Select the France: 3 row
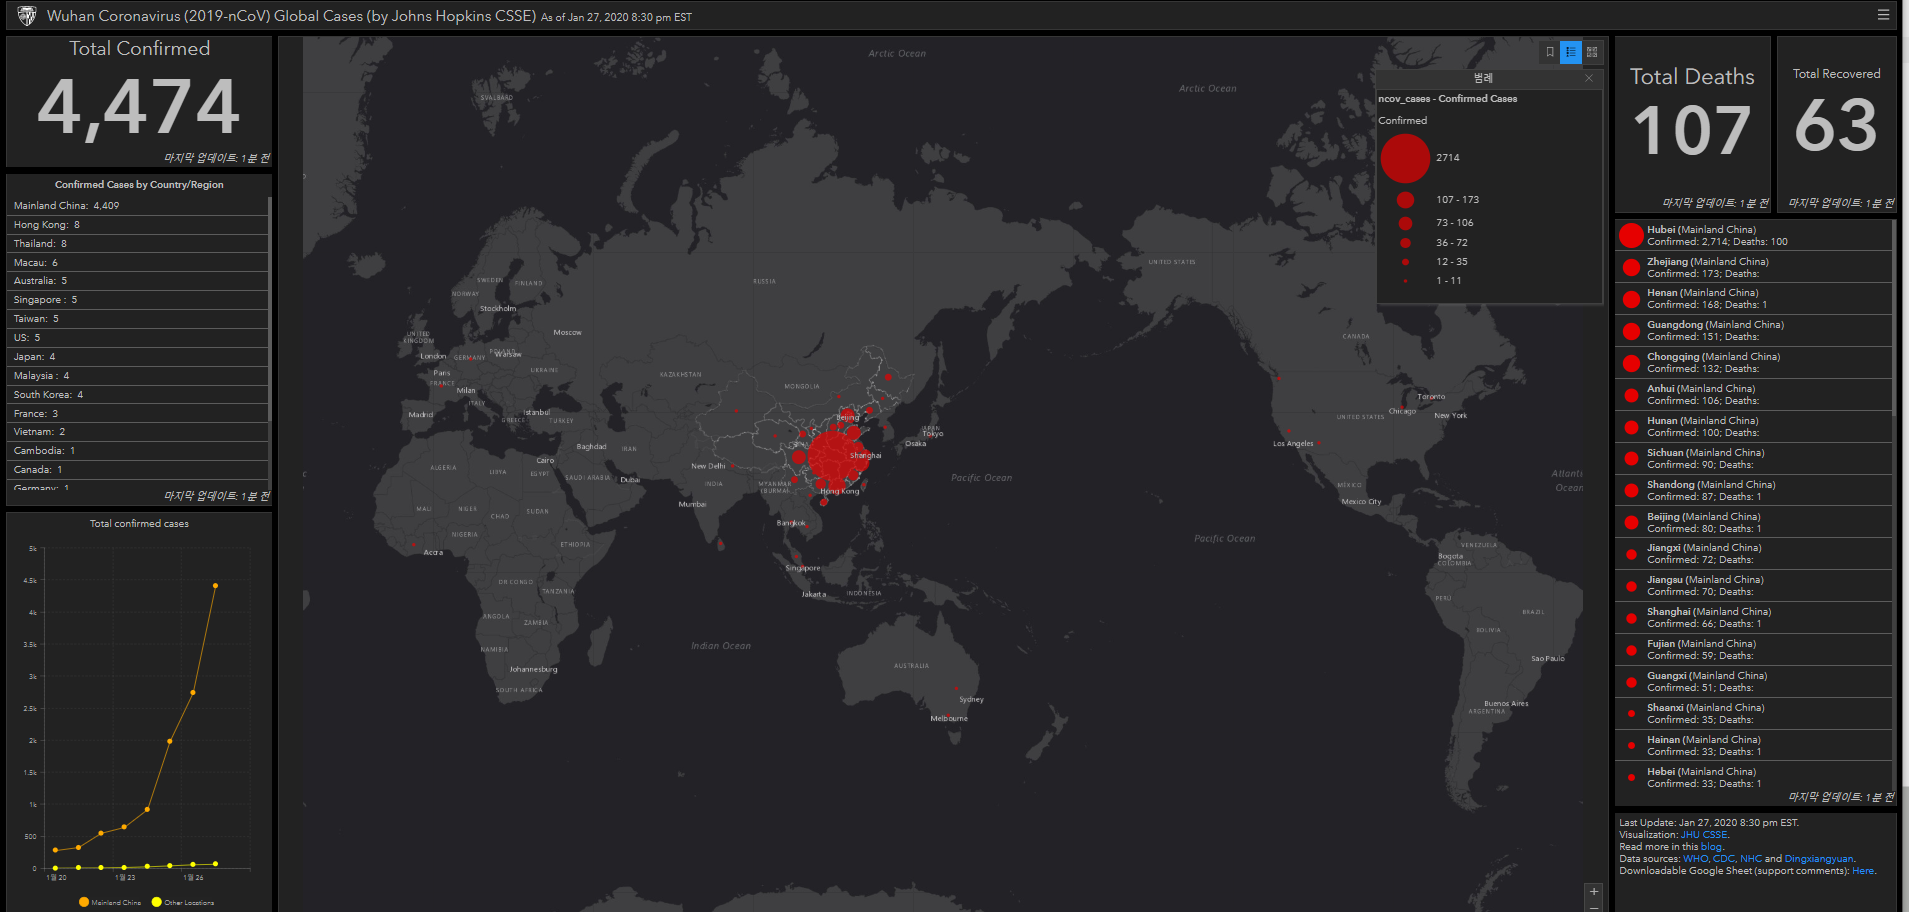 (139, 414)
